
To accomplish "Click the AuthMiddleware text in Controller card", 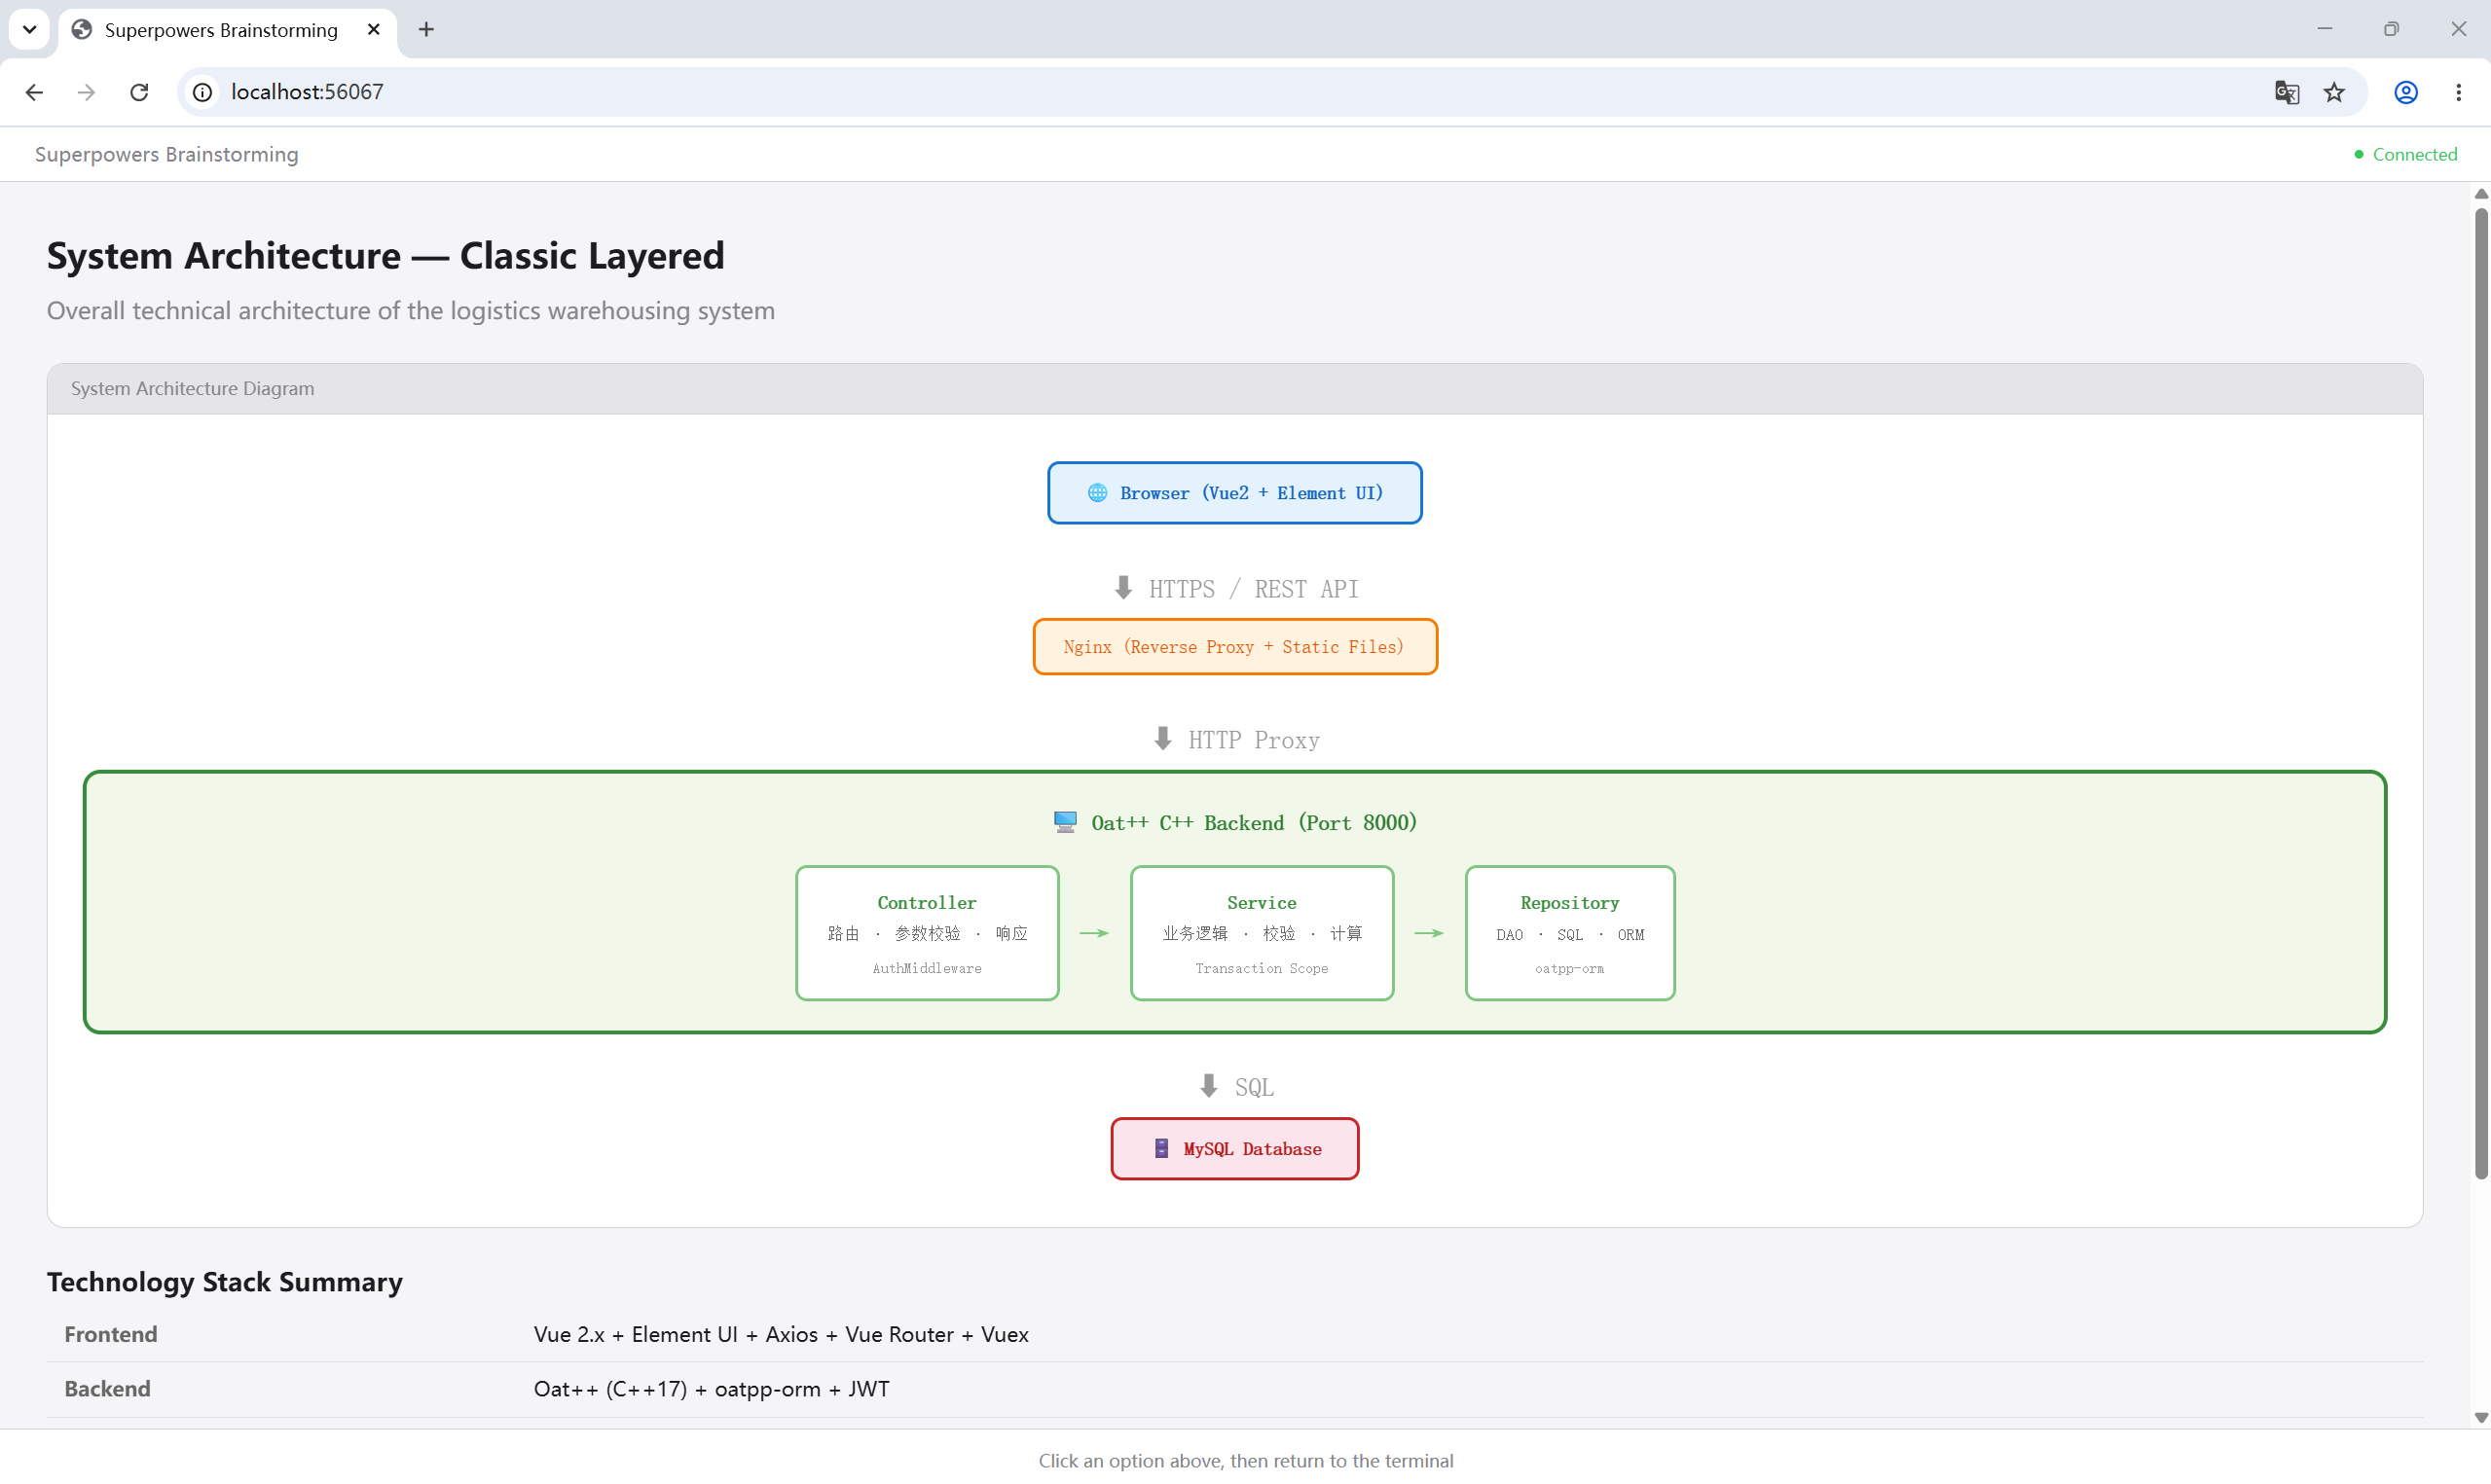I will 927,969.
